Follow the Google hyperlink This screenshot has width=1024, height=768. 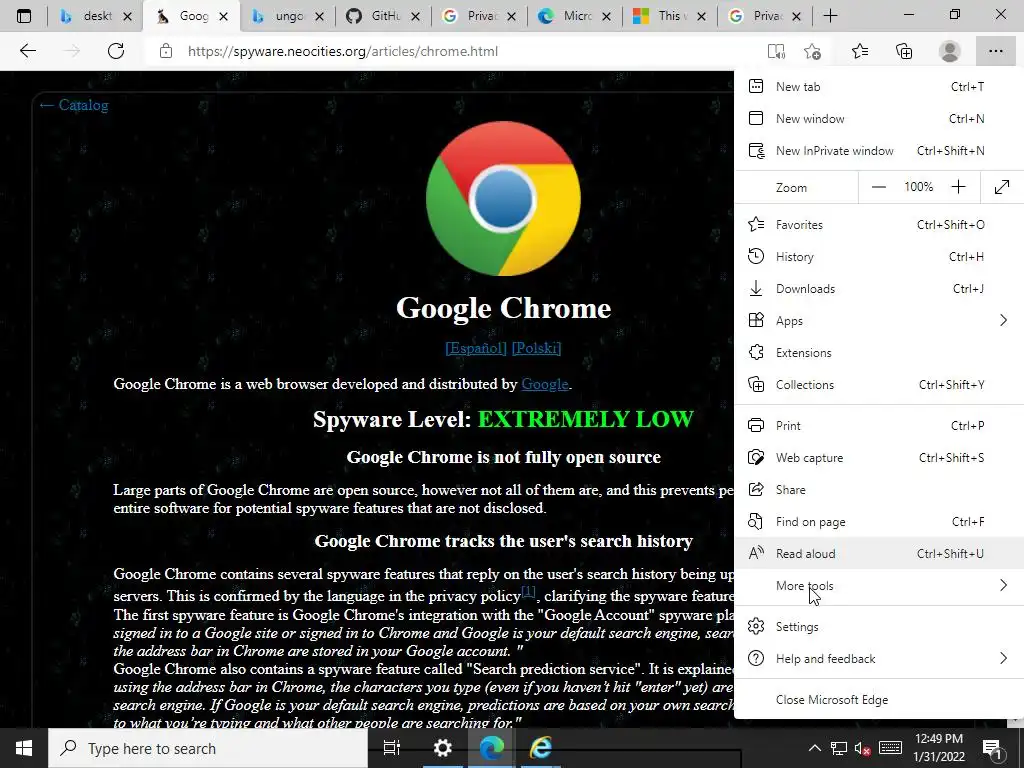pos(545,384)
